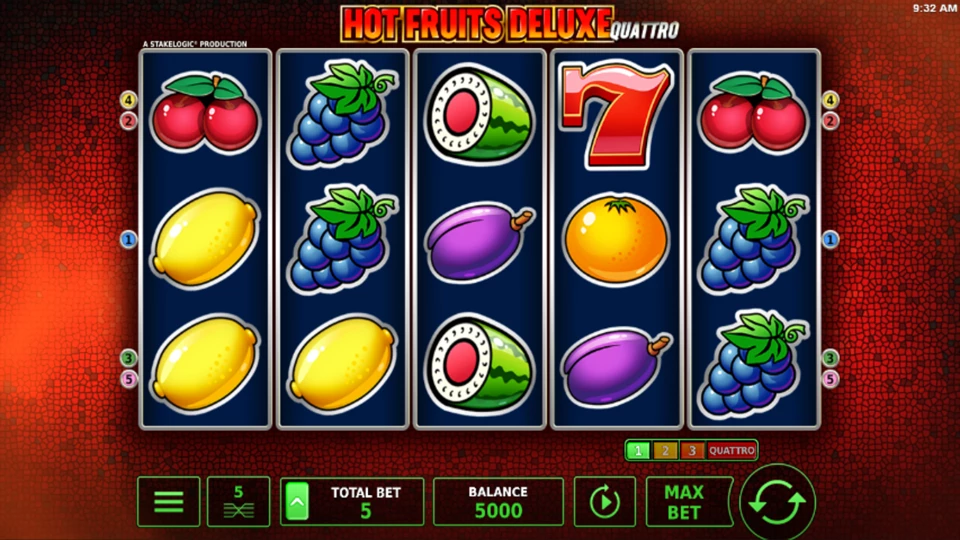
Task: Click the MAX BET button
Action: coord(687,501)
